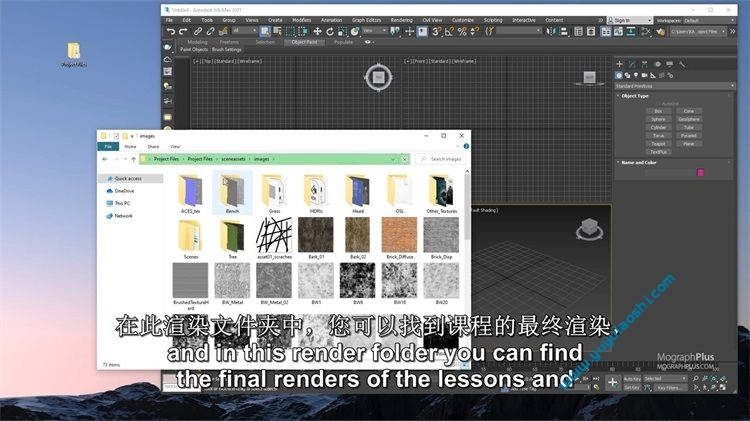This screenshot has height=421, width=750.
Task: Click the Select and Place tool icon
Action: click(354, 32)
